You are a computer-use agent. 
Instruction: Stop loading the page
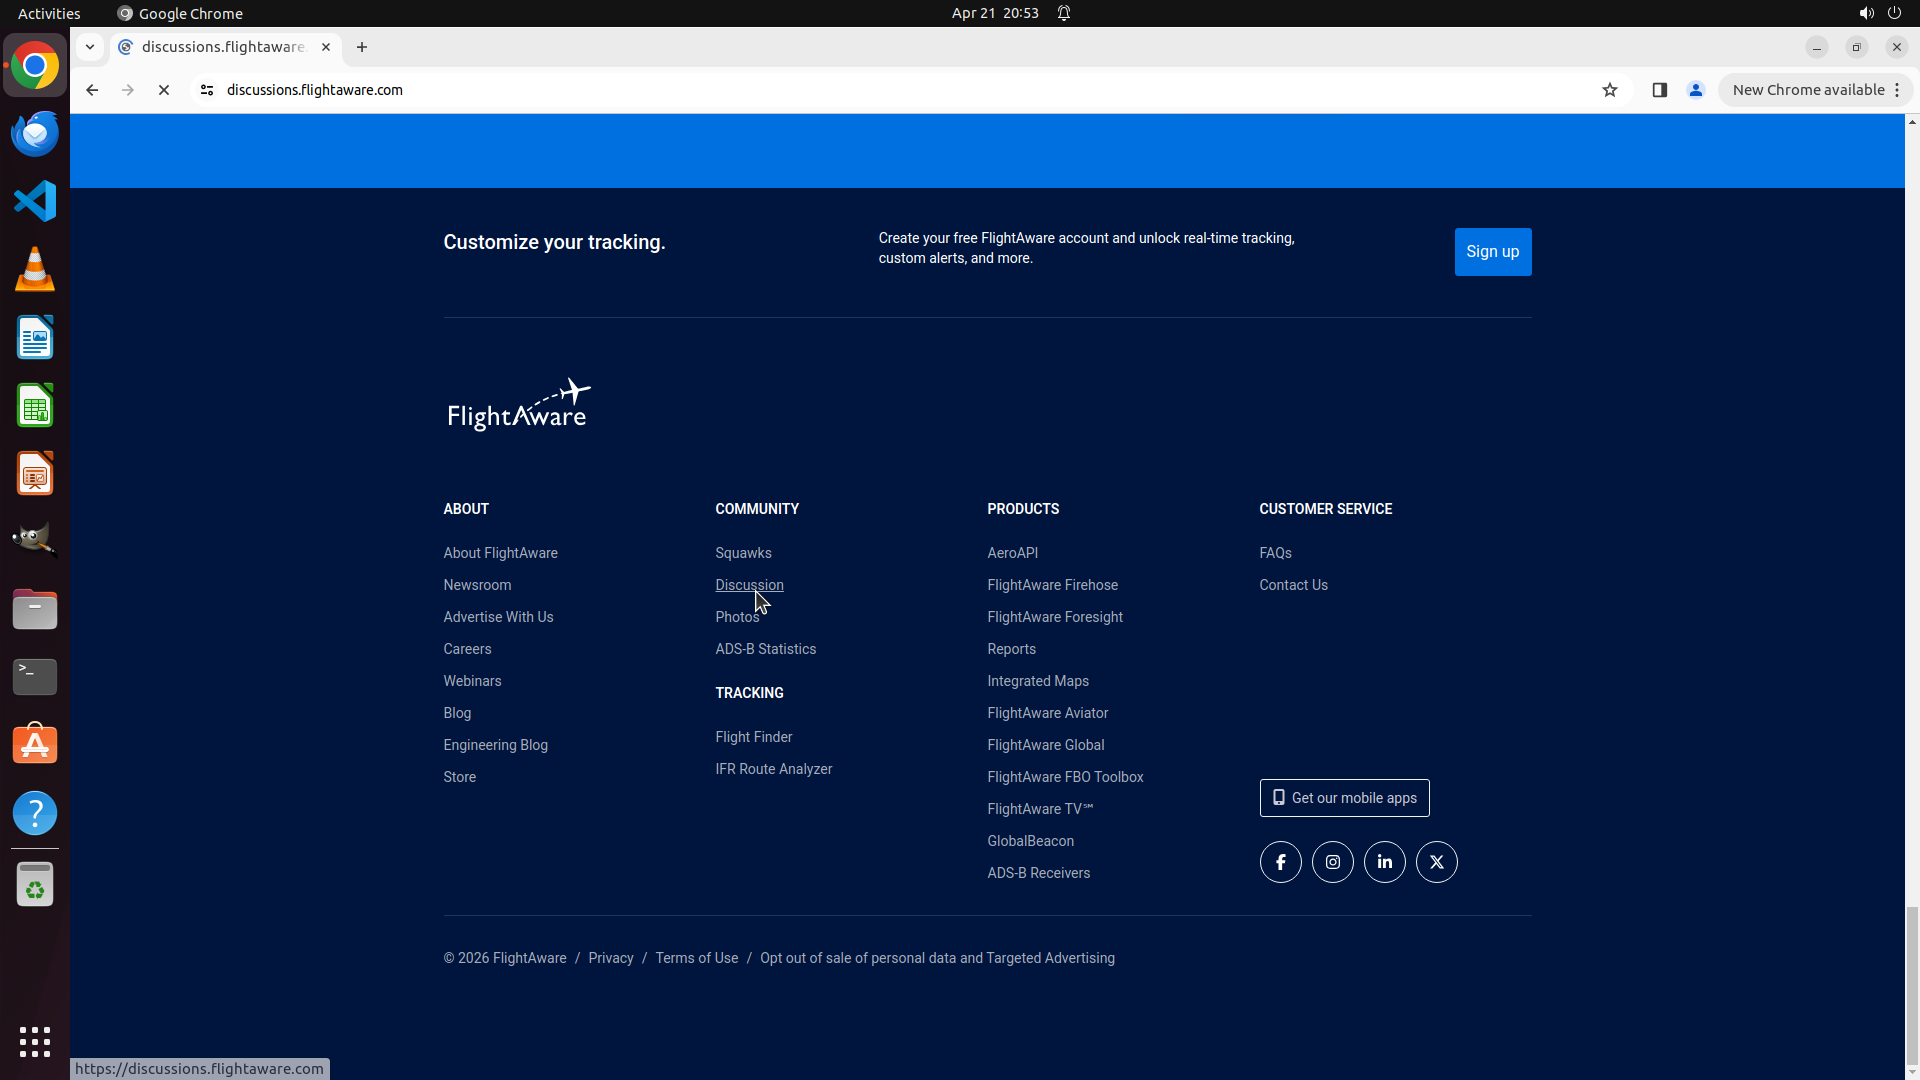tap(164, 90)
